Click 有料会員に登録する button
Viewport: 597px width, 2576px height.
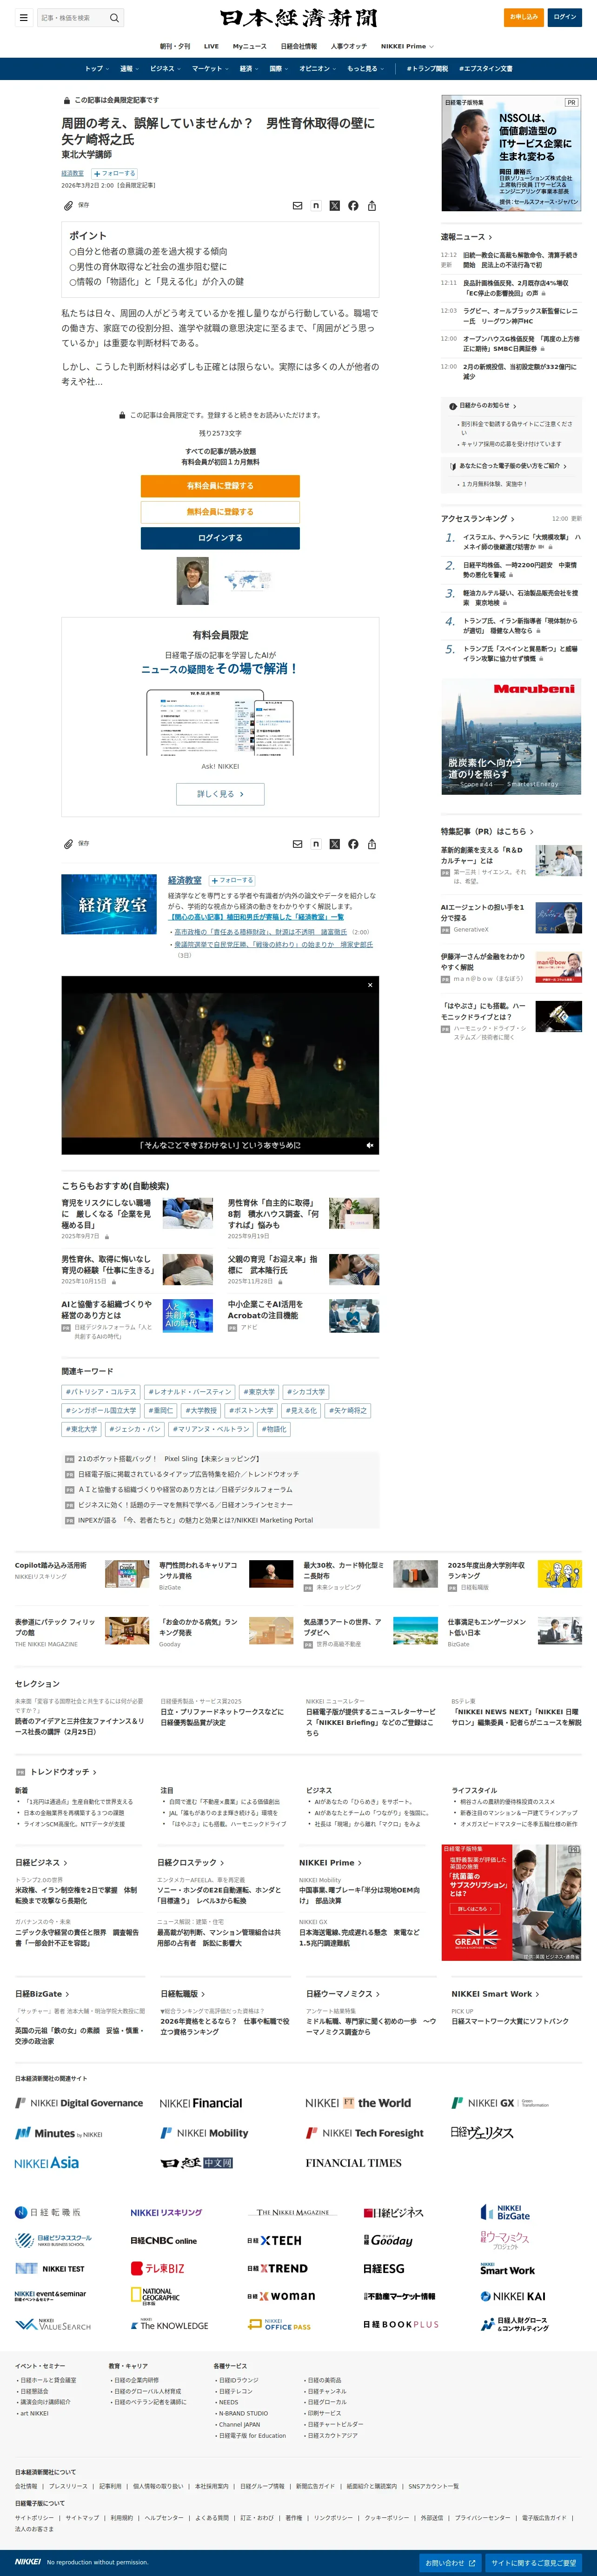click(x=220, y=486)
